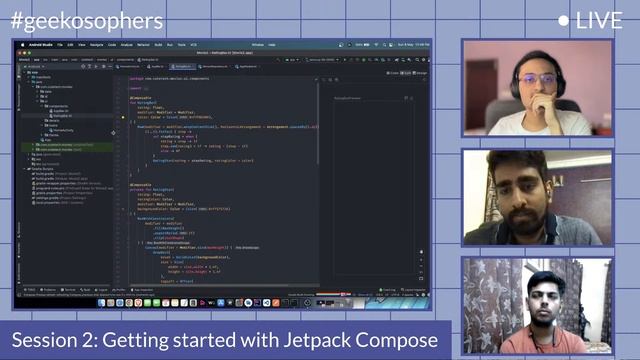Viewport: 640px width, 360px height.
Task: Open the File menu in Android Studio
Action: (60, 45)
